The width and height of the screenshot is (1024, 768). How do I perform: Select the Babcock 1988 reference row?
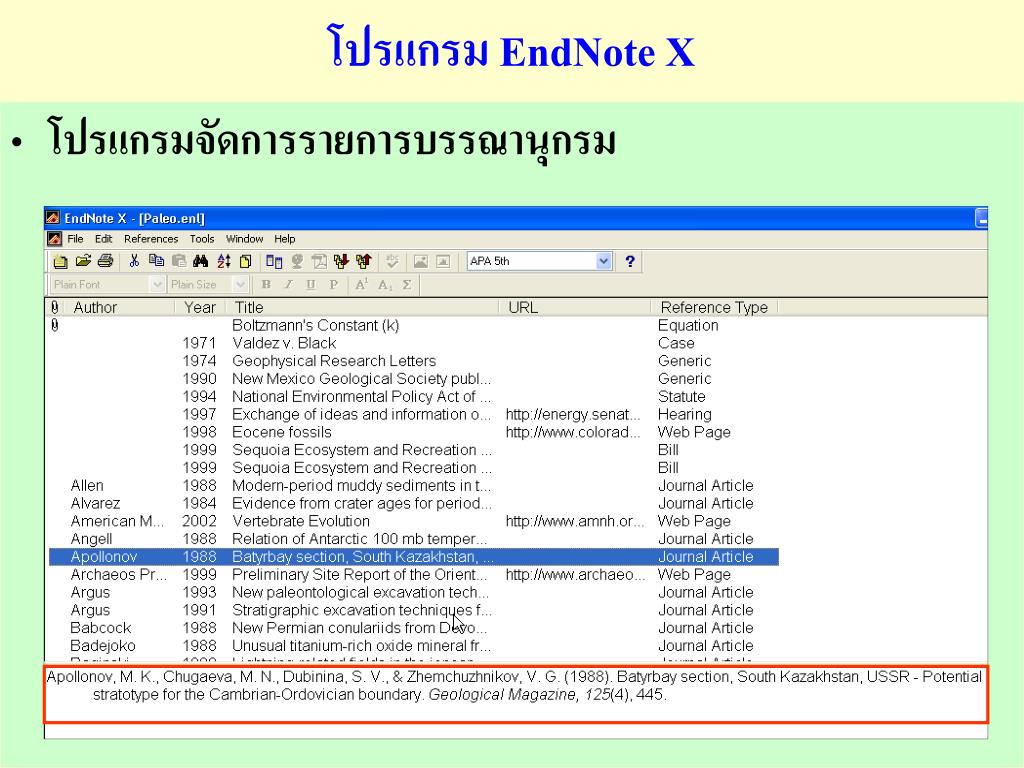click(x=414, y=628)
